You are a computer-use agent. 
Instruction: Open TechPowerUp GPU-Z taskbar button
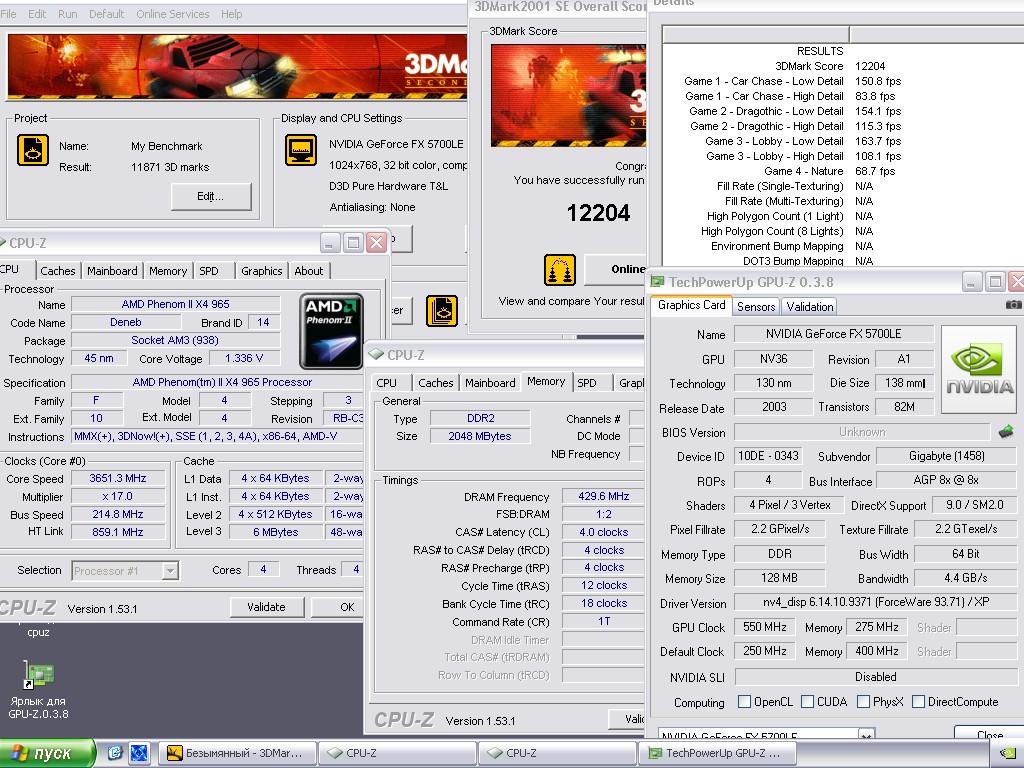715,753
